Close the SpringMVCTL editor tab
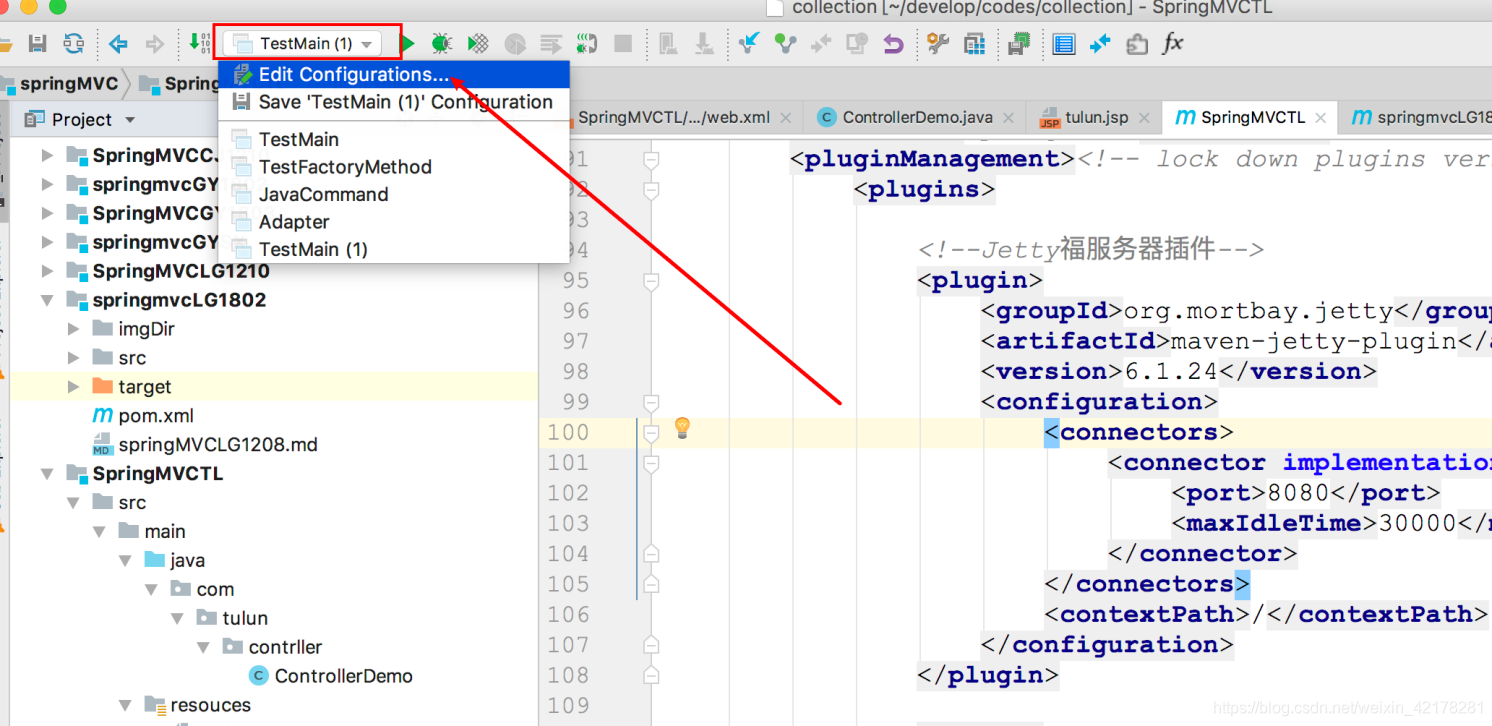 click(x=1322, y=118)
